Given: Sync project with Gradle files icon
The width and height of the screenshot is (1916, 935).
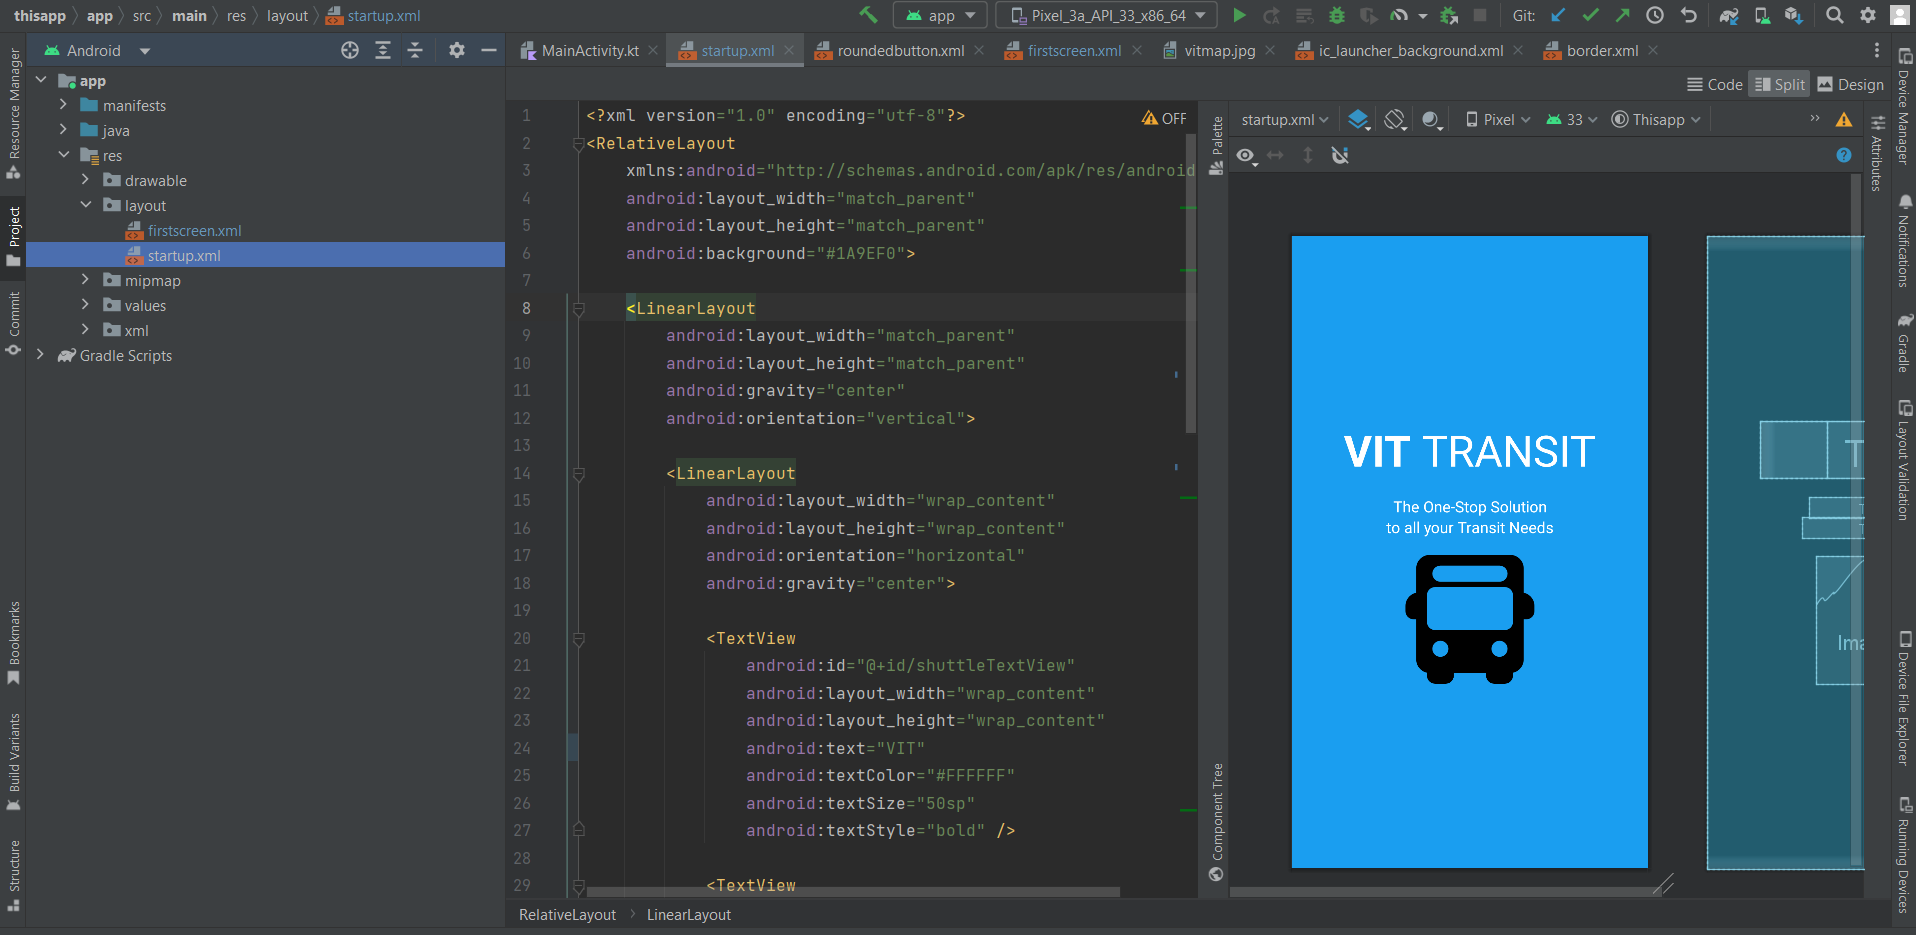Looking at the screenshot, I should 1729,15.
